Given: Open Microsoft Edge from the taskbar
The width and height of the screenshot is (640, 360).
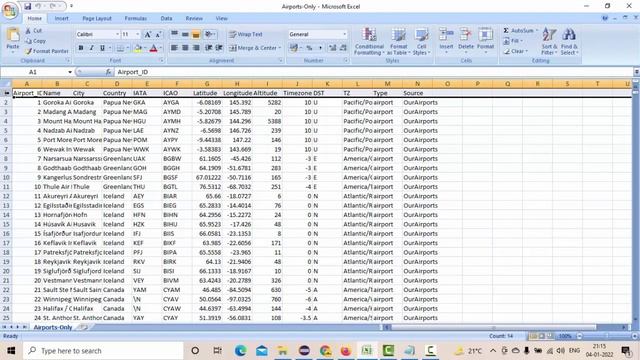Looking at the screenshot, I should (x=240, y=351).
